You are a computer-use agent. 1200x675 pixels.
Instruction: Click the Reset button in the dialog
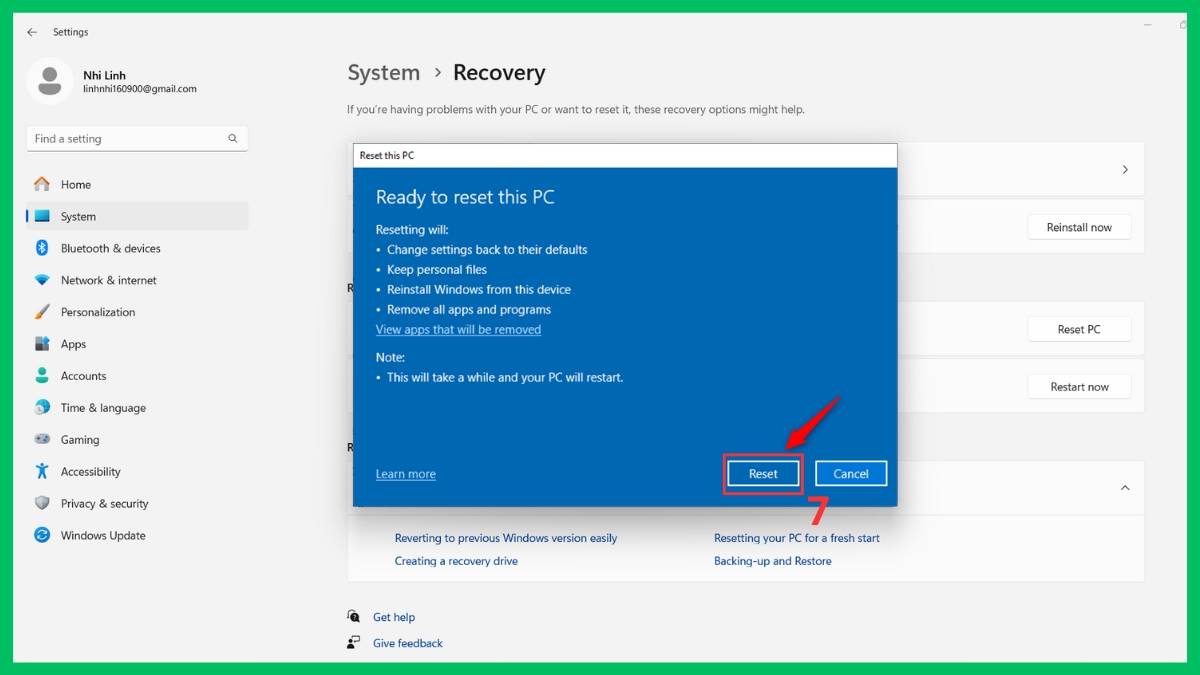point(762,473)
